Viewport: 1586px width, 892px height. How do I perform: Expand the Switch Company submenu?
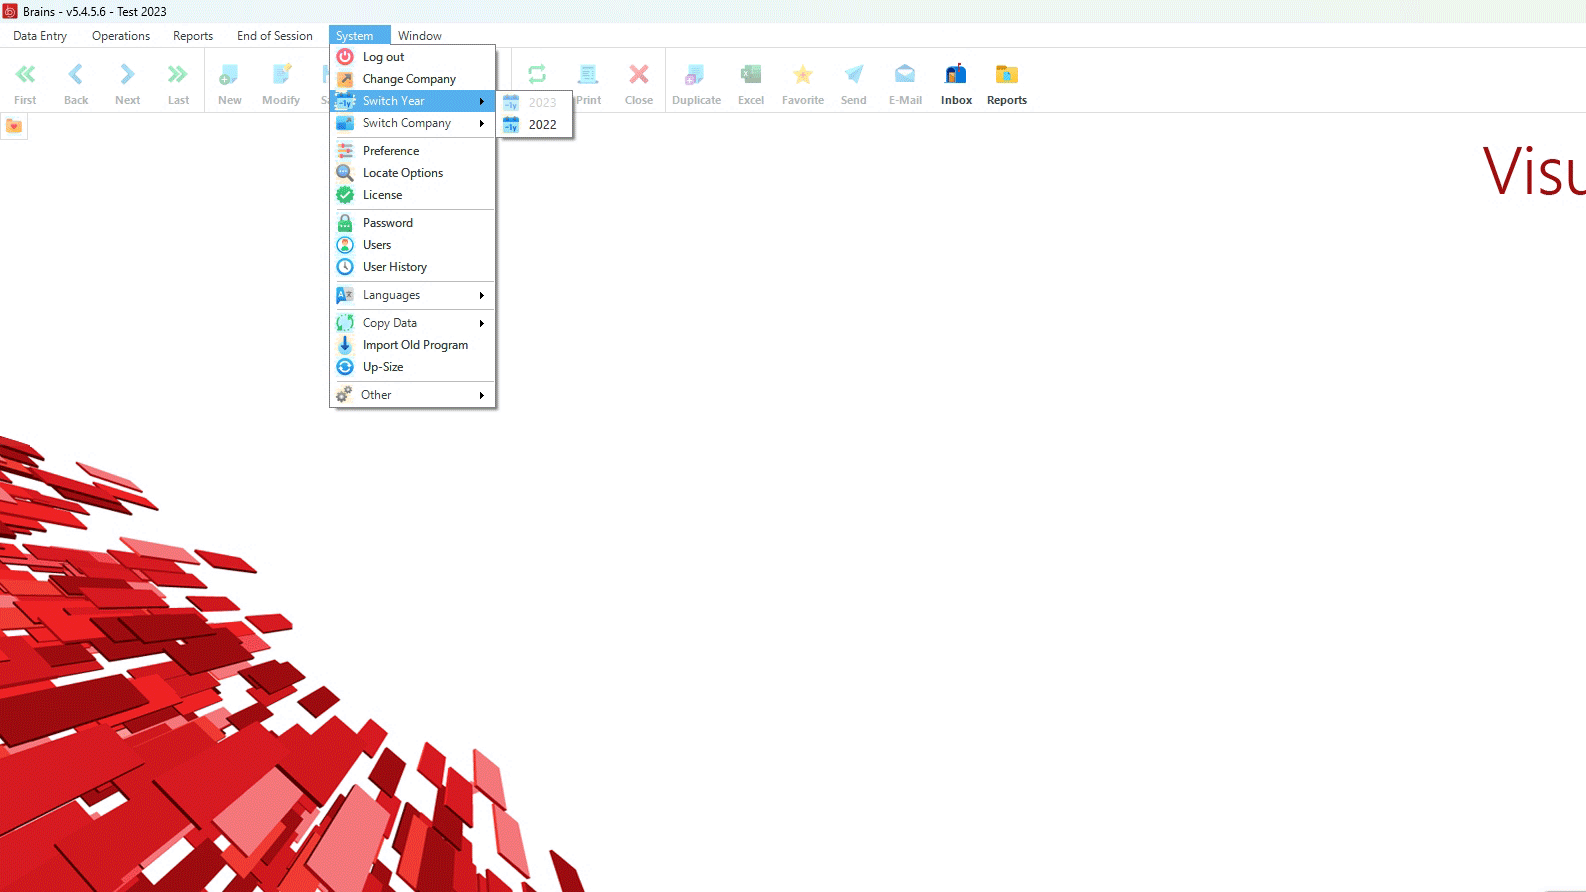coord(413,123)
